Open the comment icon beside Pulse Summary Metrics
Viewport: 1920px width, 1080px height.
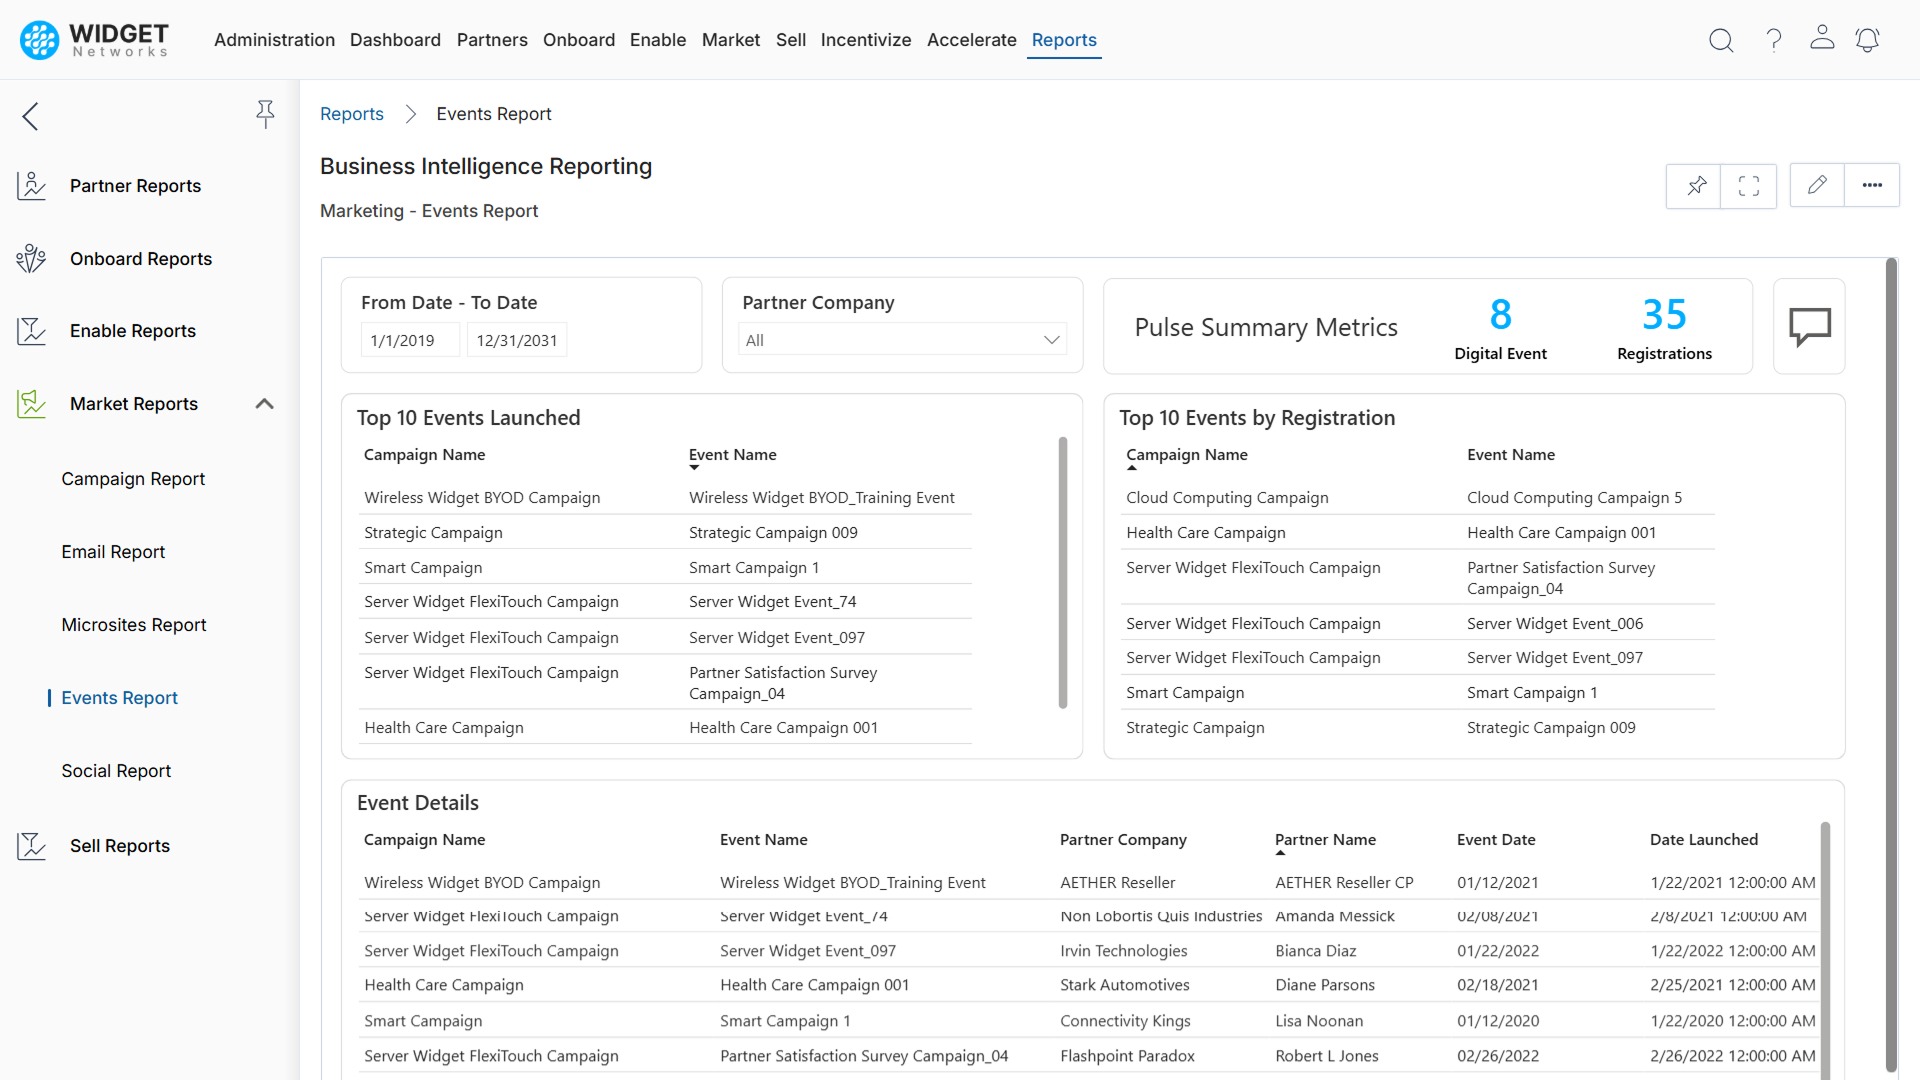(1810, 326)
